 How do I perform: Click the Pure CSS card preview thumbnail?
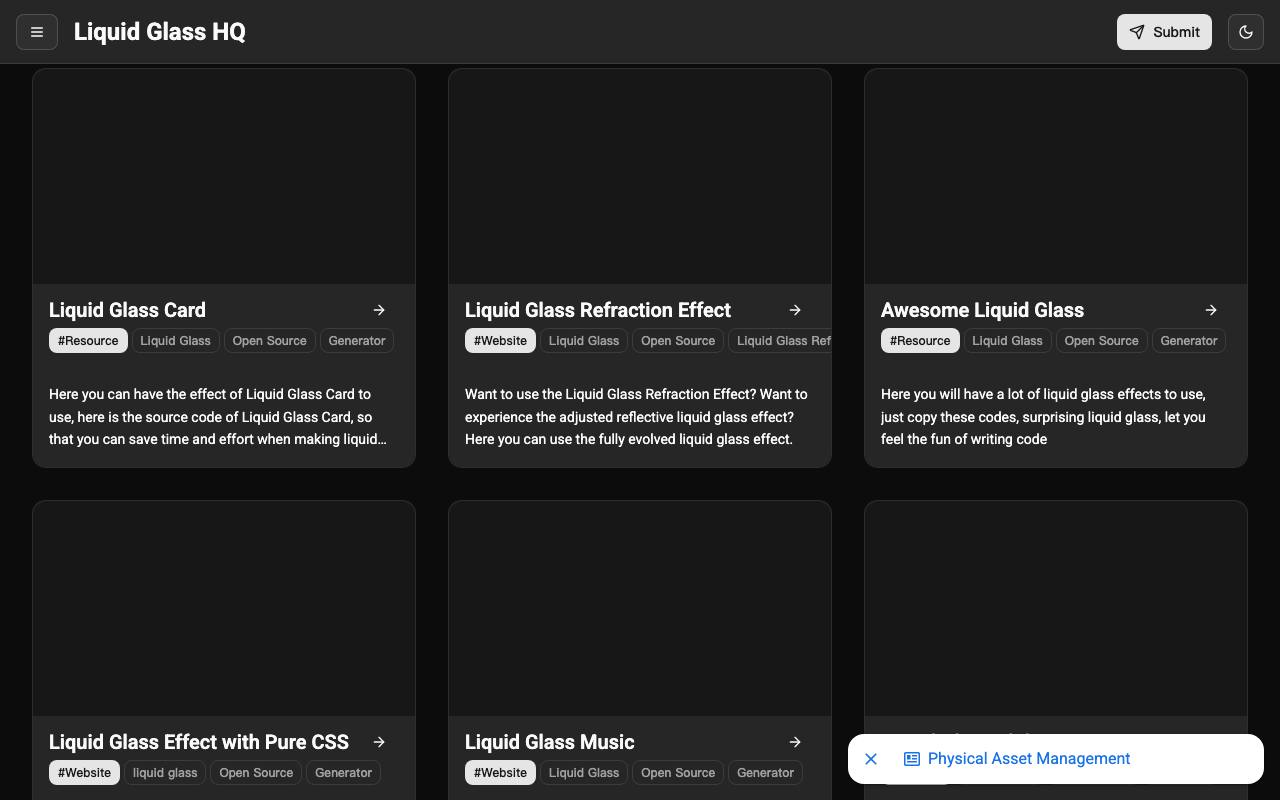point(224,608)
